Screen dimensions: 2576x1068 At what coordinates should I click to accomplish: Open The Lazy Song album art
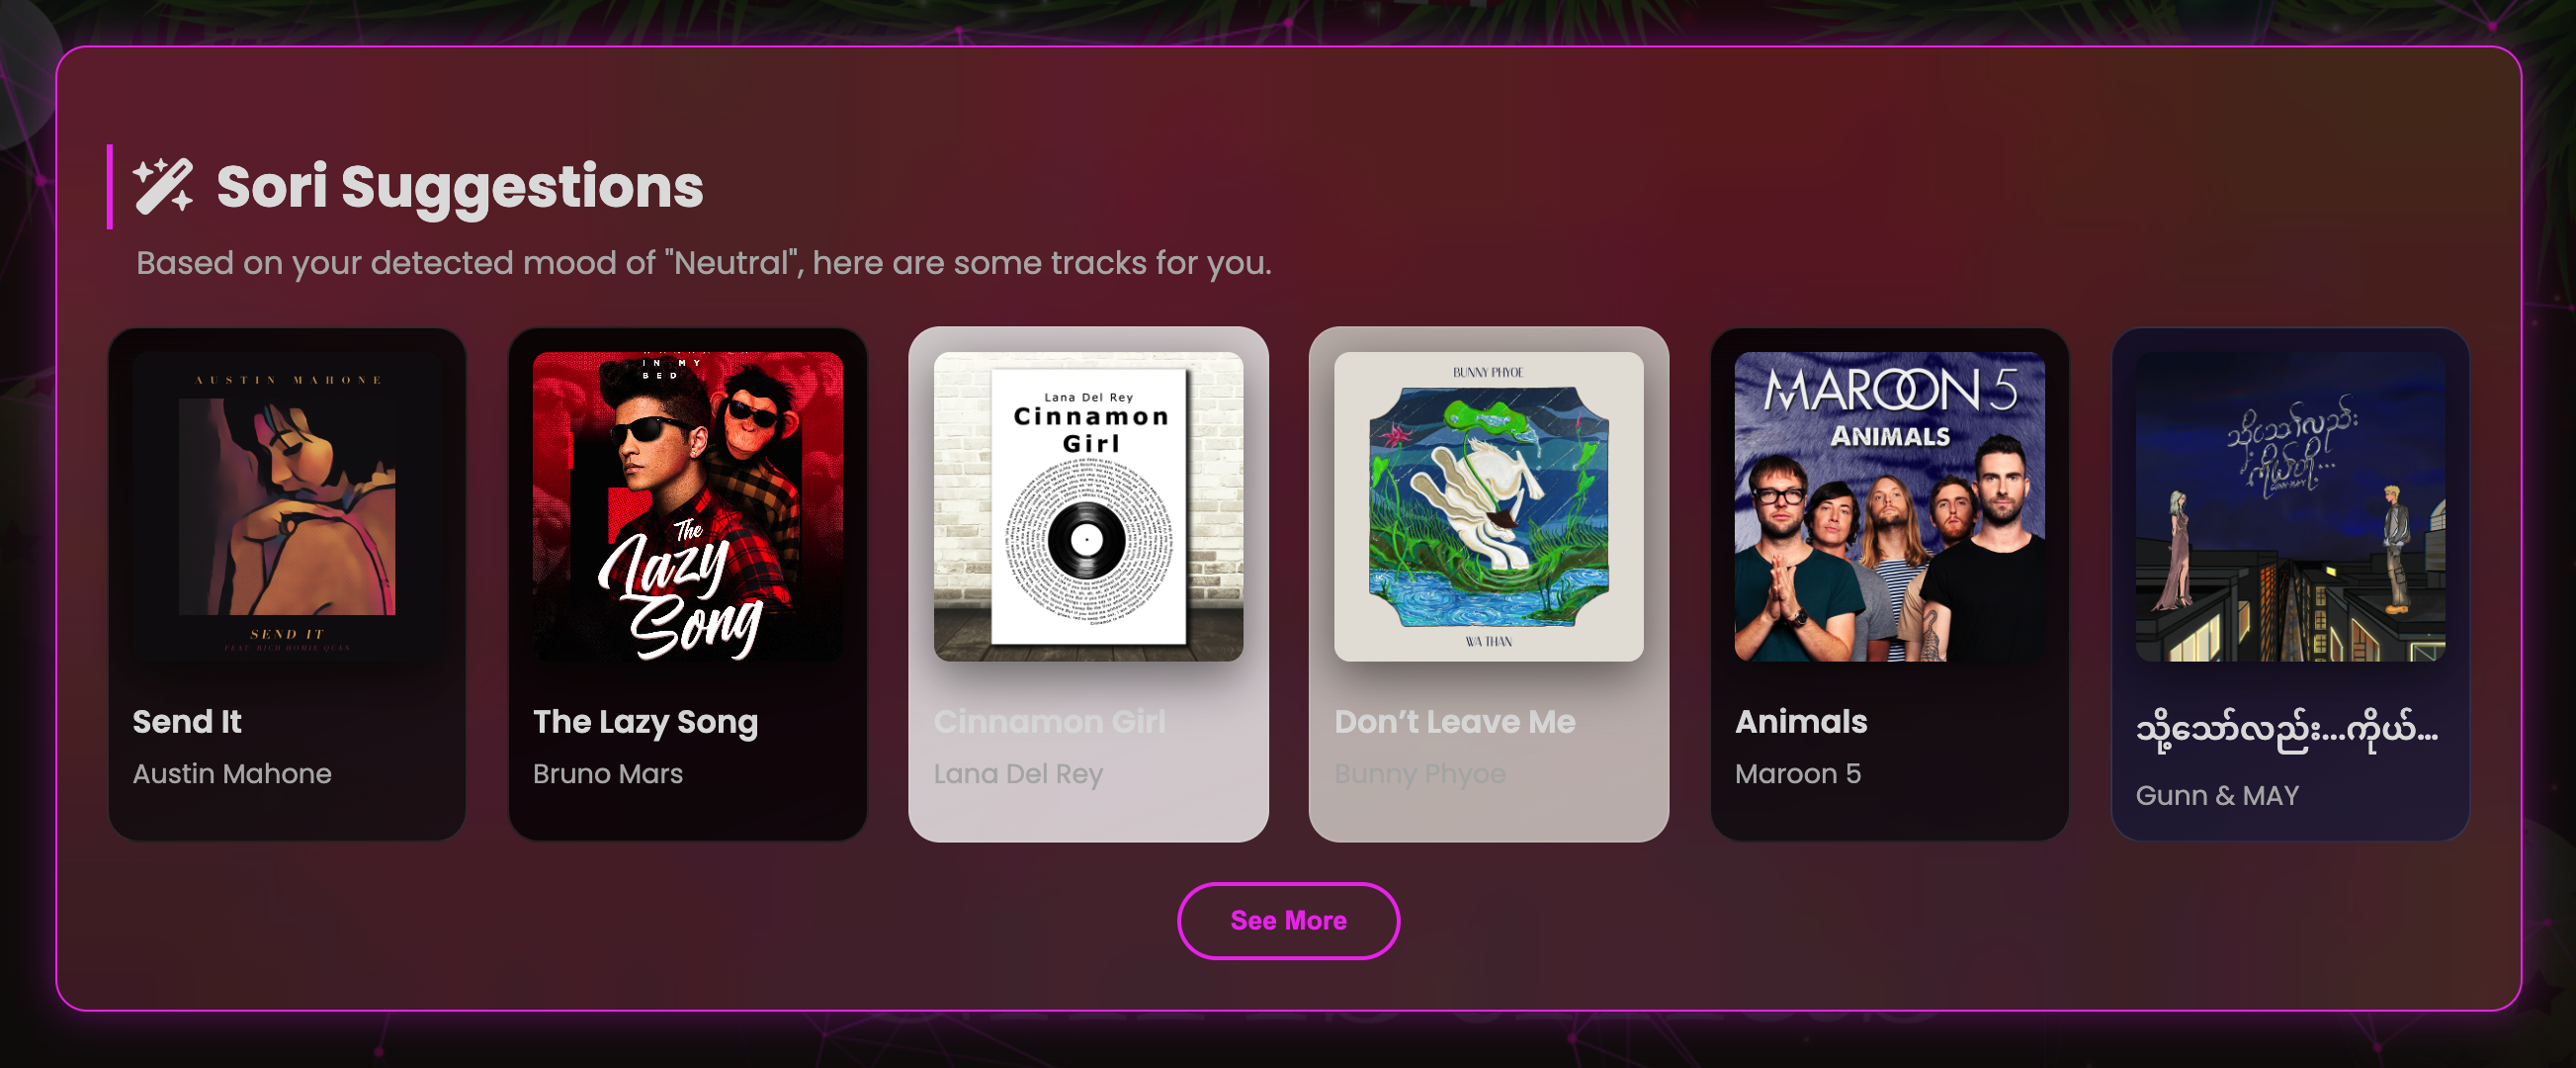(688, 506)
